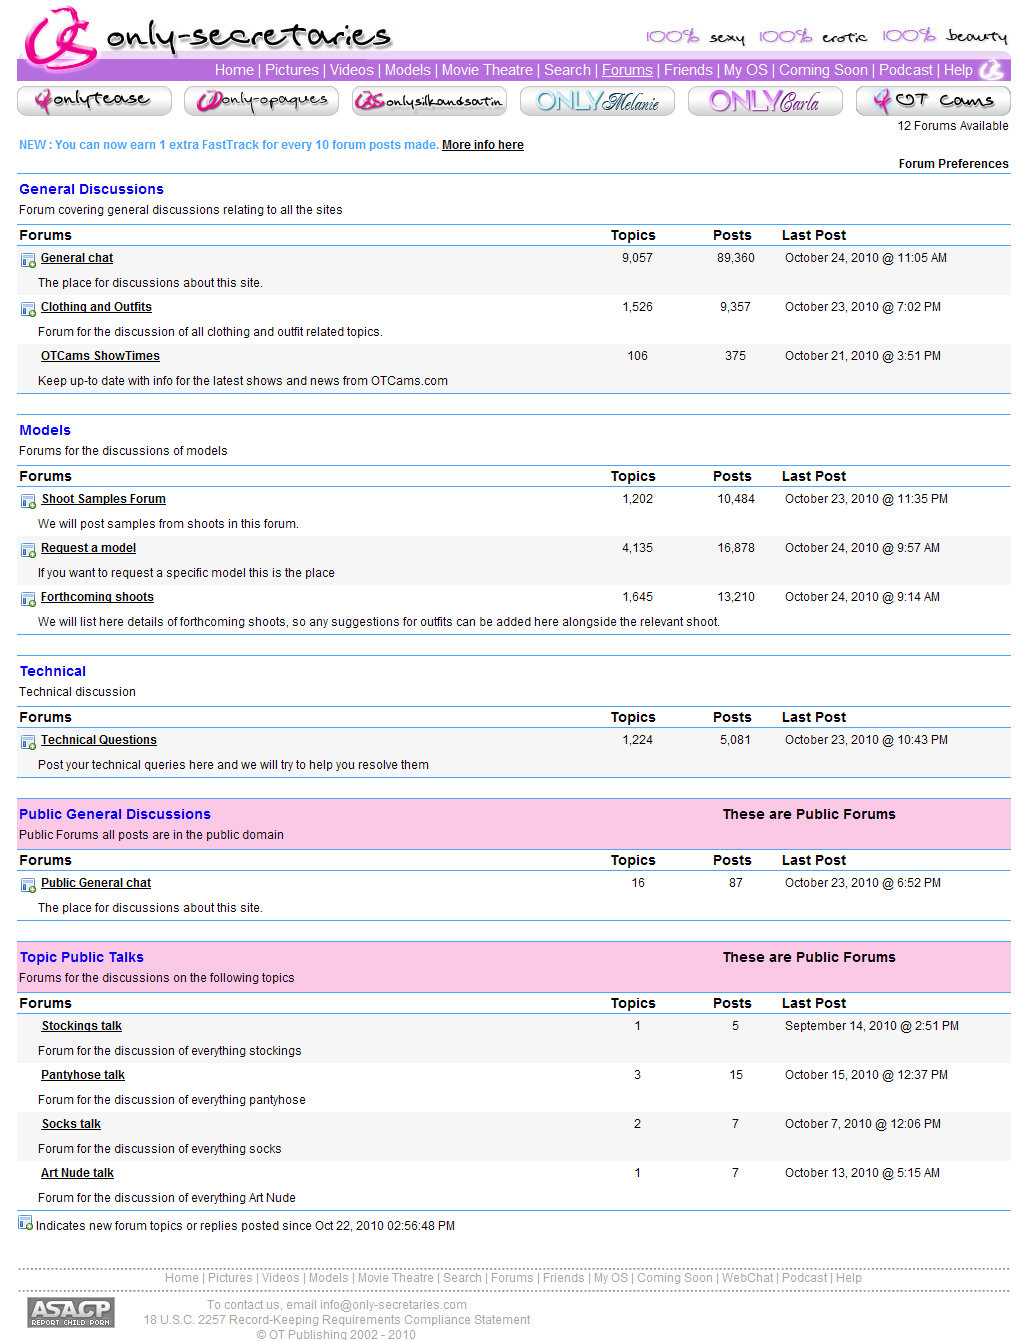Open Pictures in the top navigation
The image size is (1027, 1341).
tap(292, 70)
